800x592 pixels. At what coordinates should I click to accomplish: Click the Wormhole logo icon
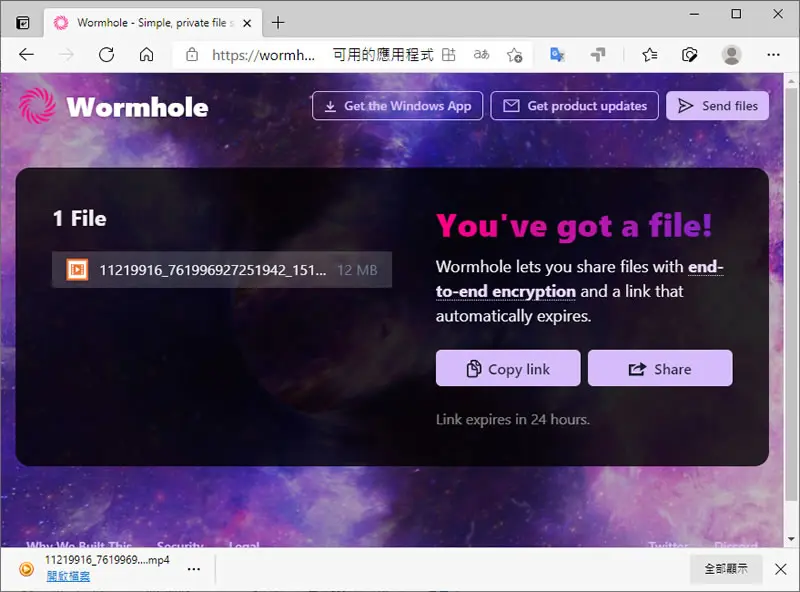pos(37,106)
